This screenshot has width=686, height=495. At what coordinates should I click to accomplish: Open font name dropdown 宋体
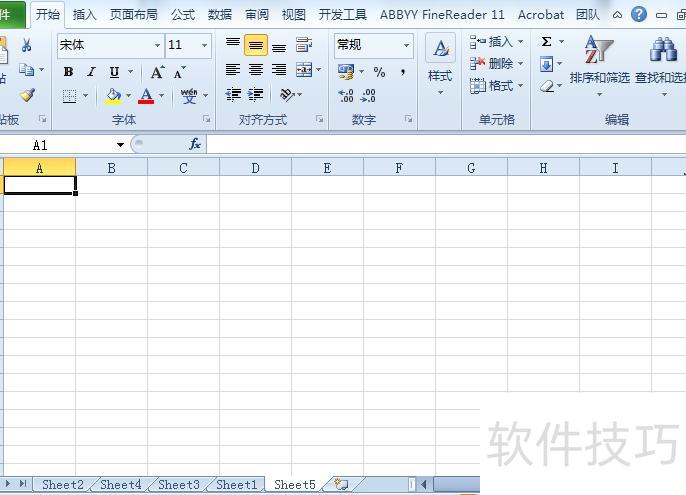click(158, 46)
